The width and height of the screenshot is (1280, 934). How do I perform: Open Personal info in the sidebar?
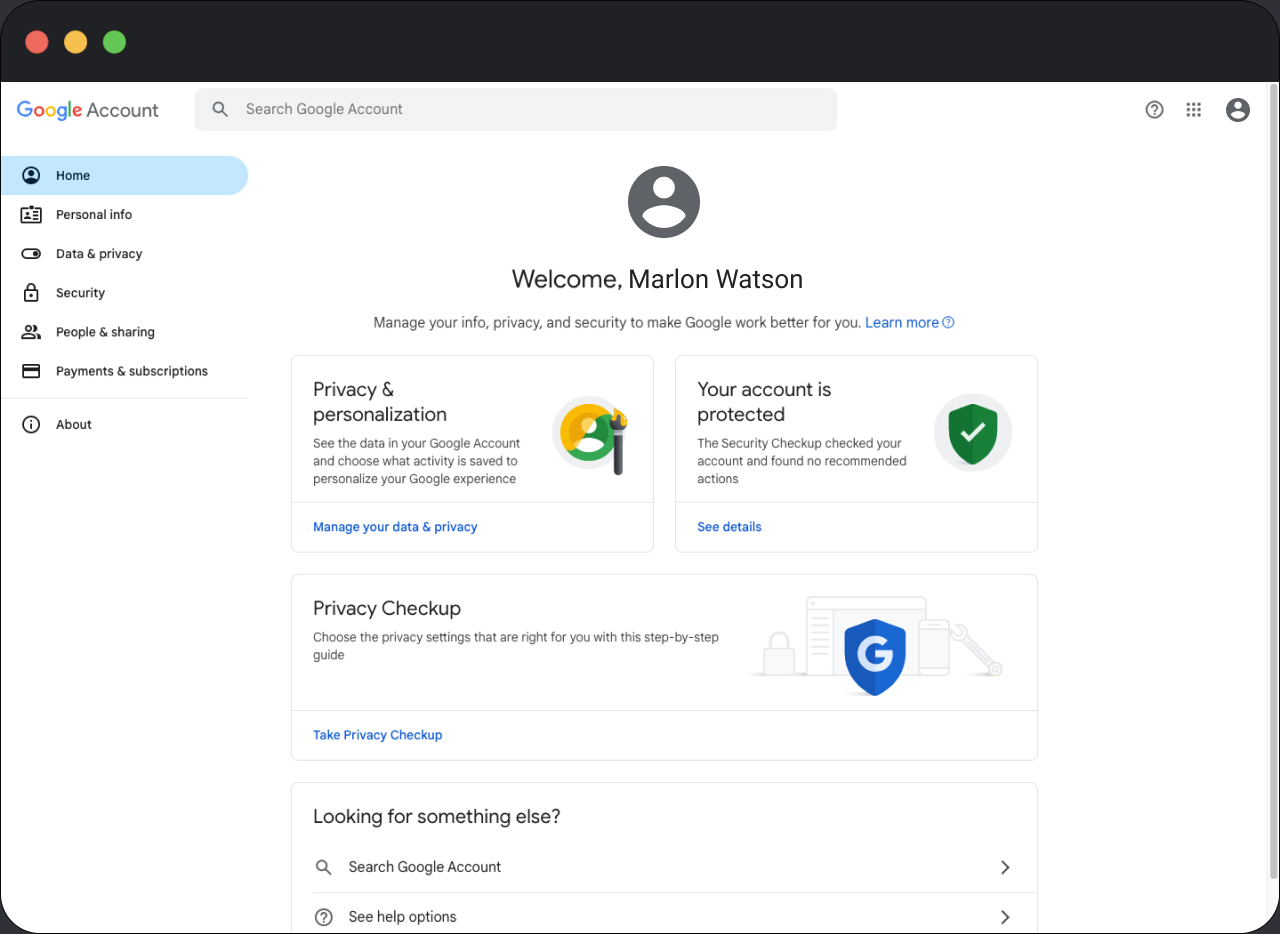[x=94, y=215]
